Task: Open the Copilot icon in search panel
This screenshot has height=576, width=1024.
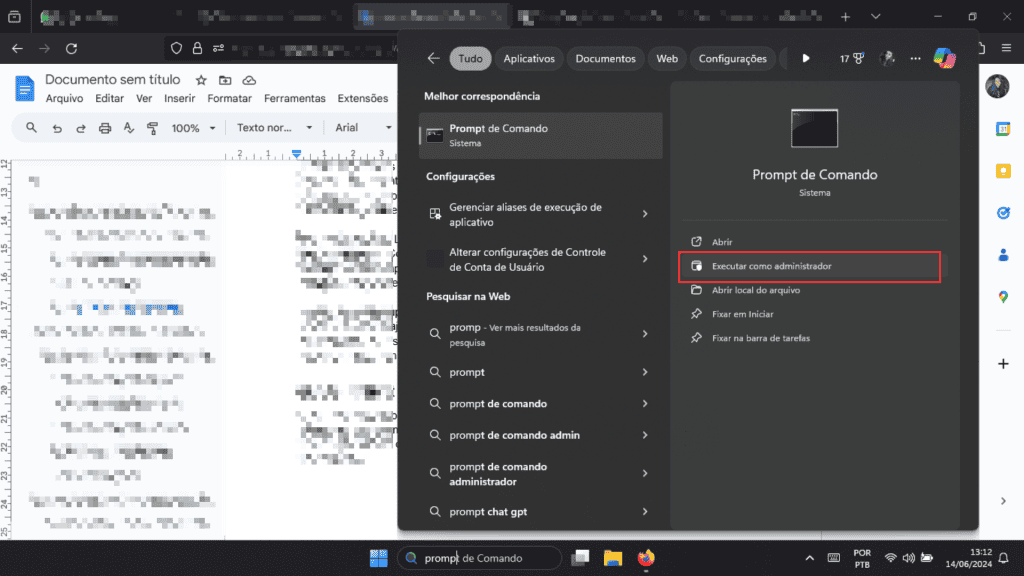Action: click(x=944, y=58)
